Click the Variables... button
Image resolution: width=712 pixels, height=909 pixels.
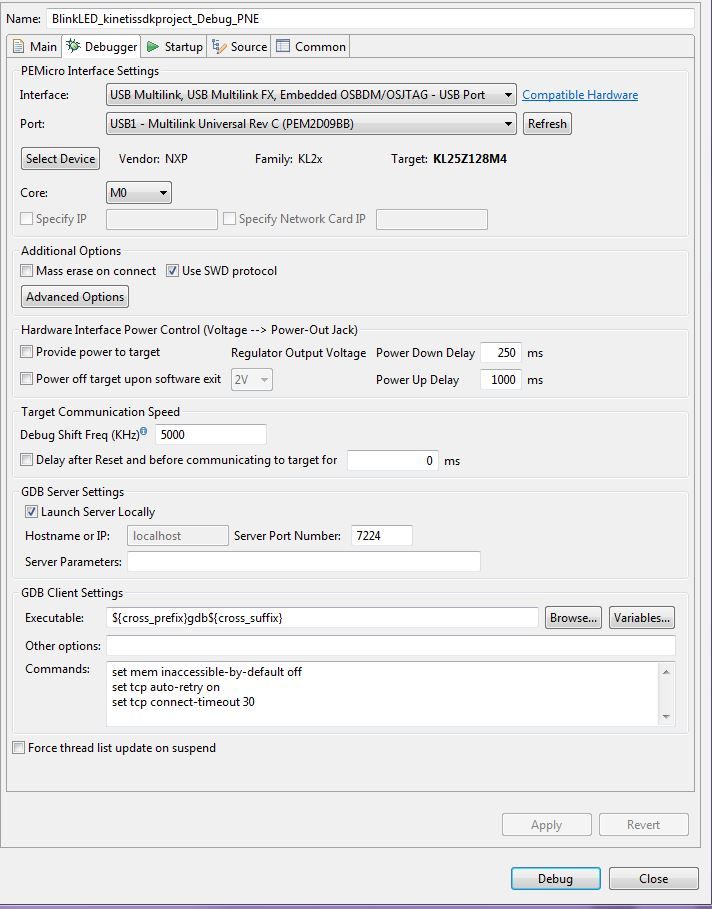point(642,617)
